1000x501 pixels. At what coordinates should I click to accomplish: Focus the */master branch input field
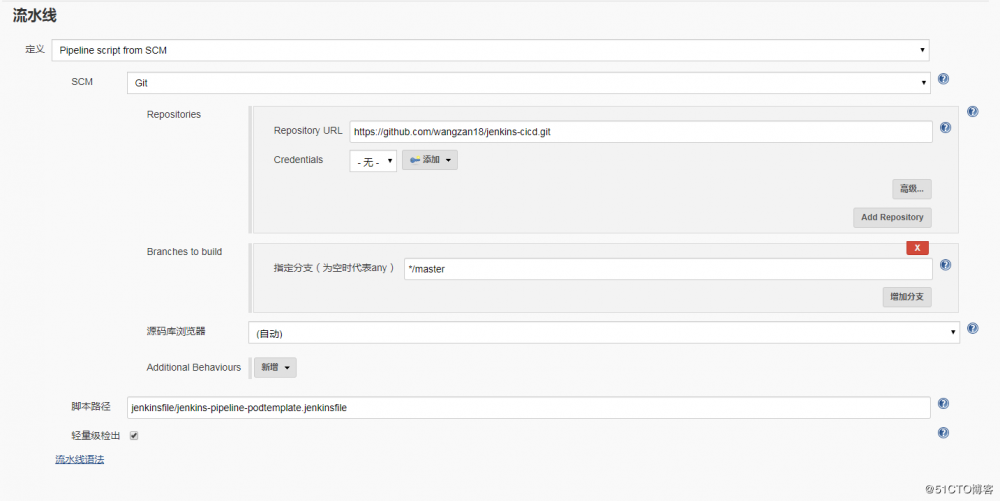[668, 269]
